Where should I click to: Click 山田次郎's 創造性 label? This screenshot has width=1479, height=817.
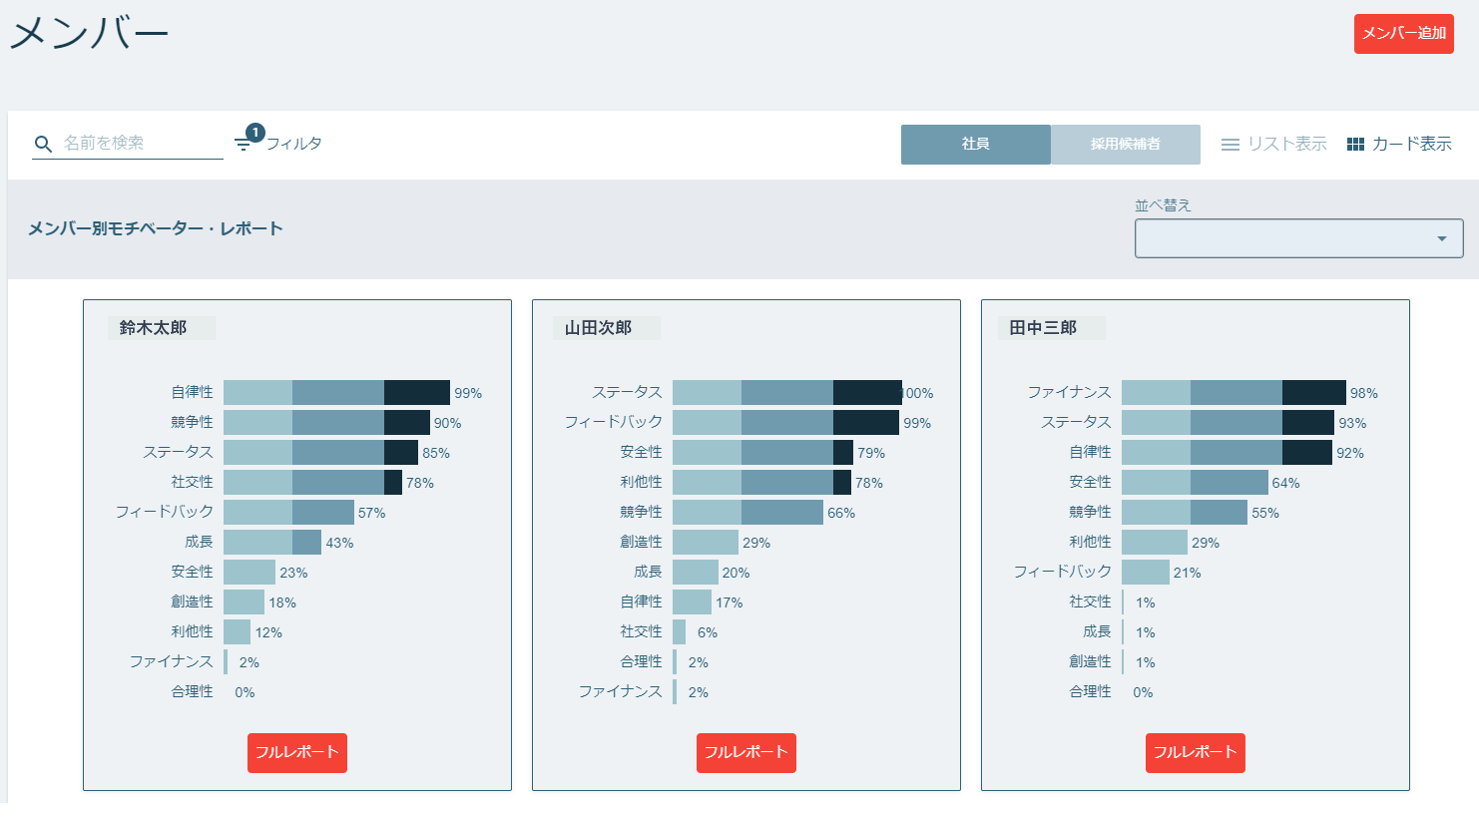click(641, 542)
